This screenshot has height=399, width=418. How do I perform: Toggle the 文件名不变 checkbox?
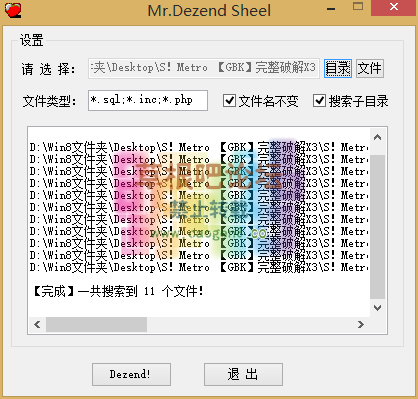[229, 100]
